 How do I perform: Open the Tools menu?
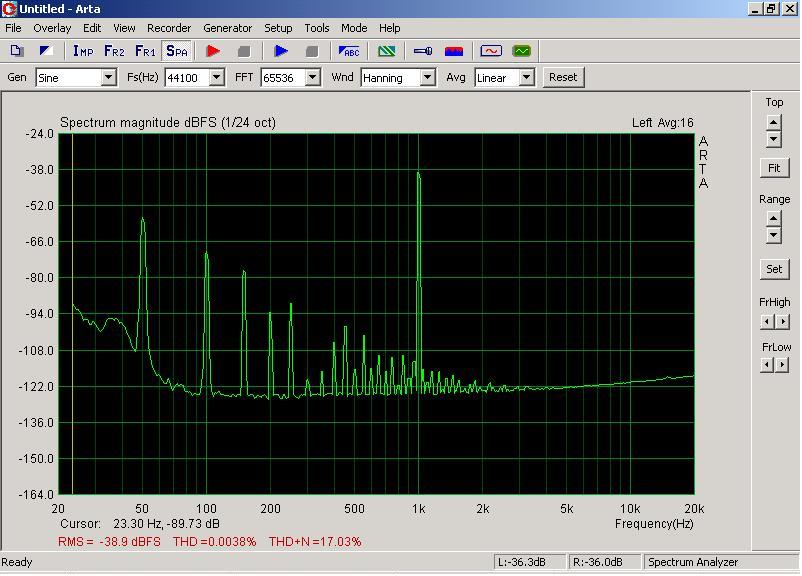[317, 28]
